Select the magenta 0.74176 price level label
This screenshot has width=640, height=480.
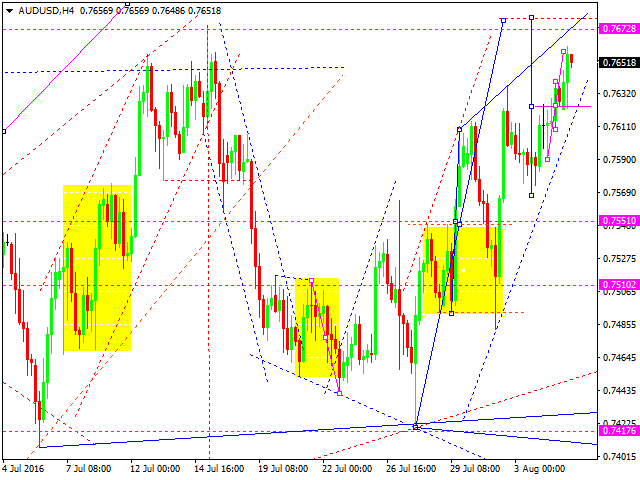click(x=619, y=430)
